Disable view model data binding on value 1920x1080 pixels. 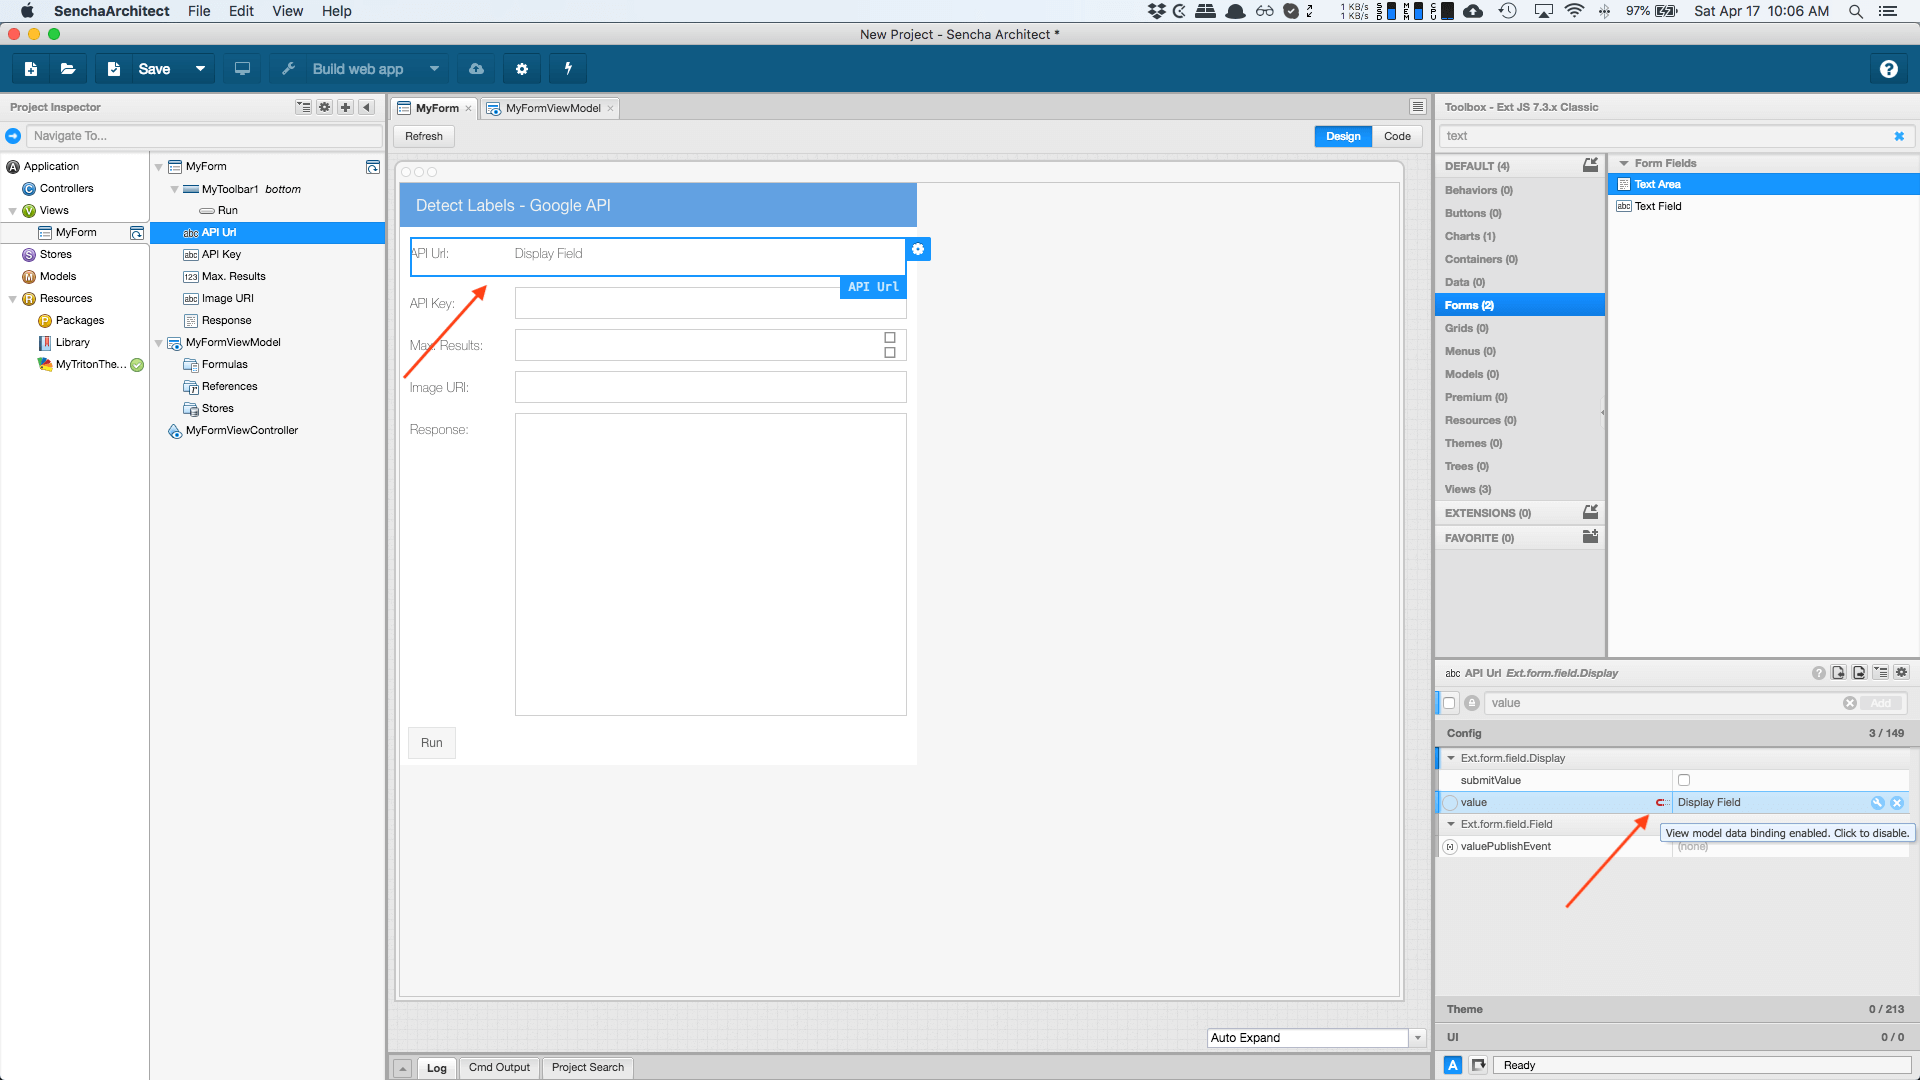tap(1661, 802)
